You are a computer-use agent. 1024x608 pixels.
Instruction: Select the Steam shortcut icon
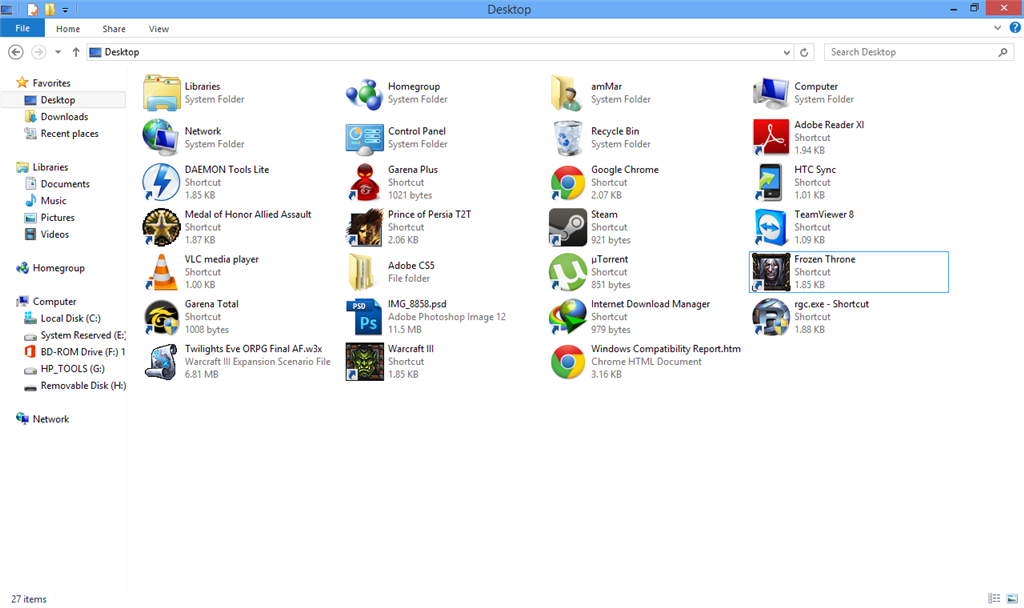tap(568, 227)
